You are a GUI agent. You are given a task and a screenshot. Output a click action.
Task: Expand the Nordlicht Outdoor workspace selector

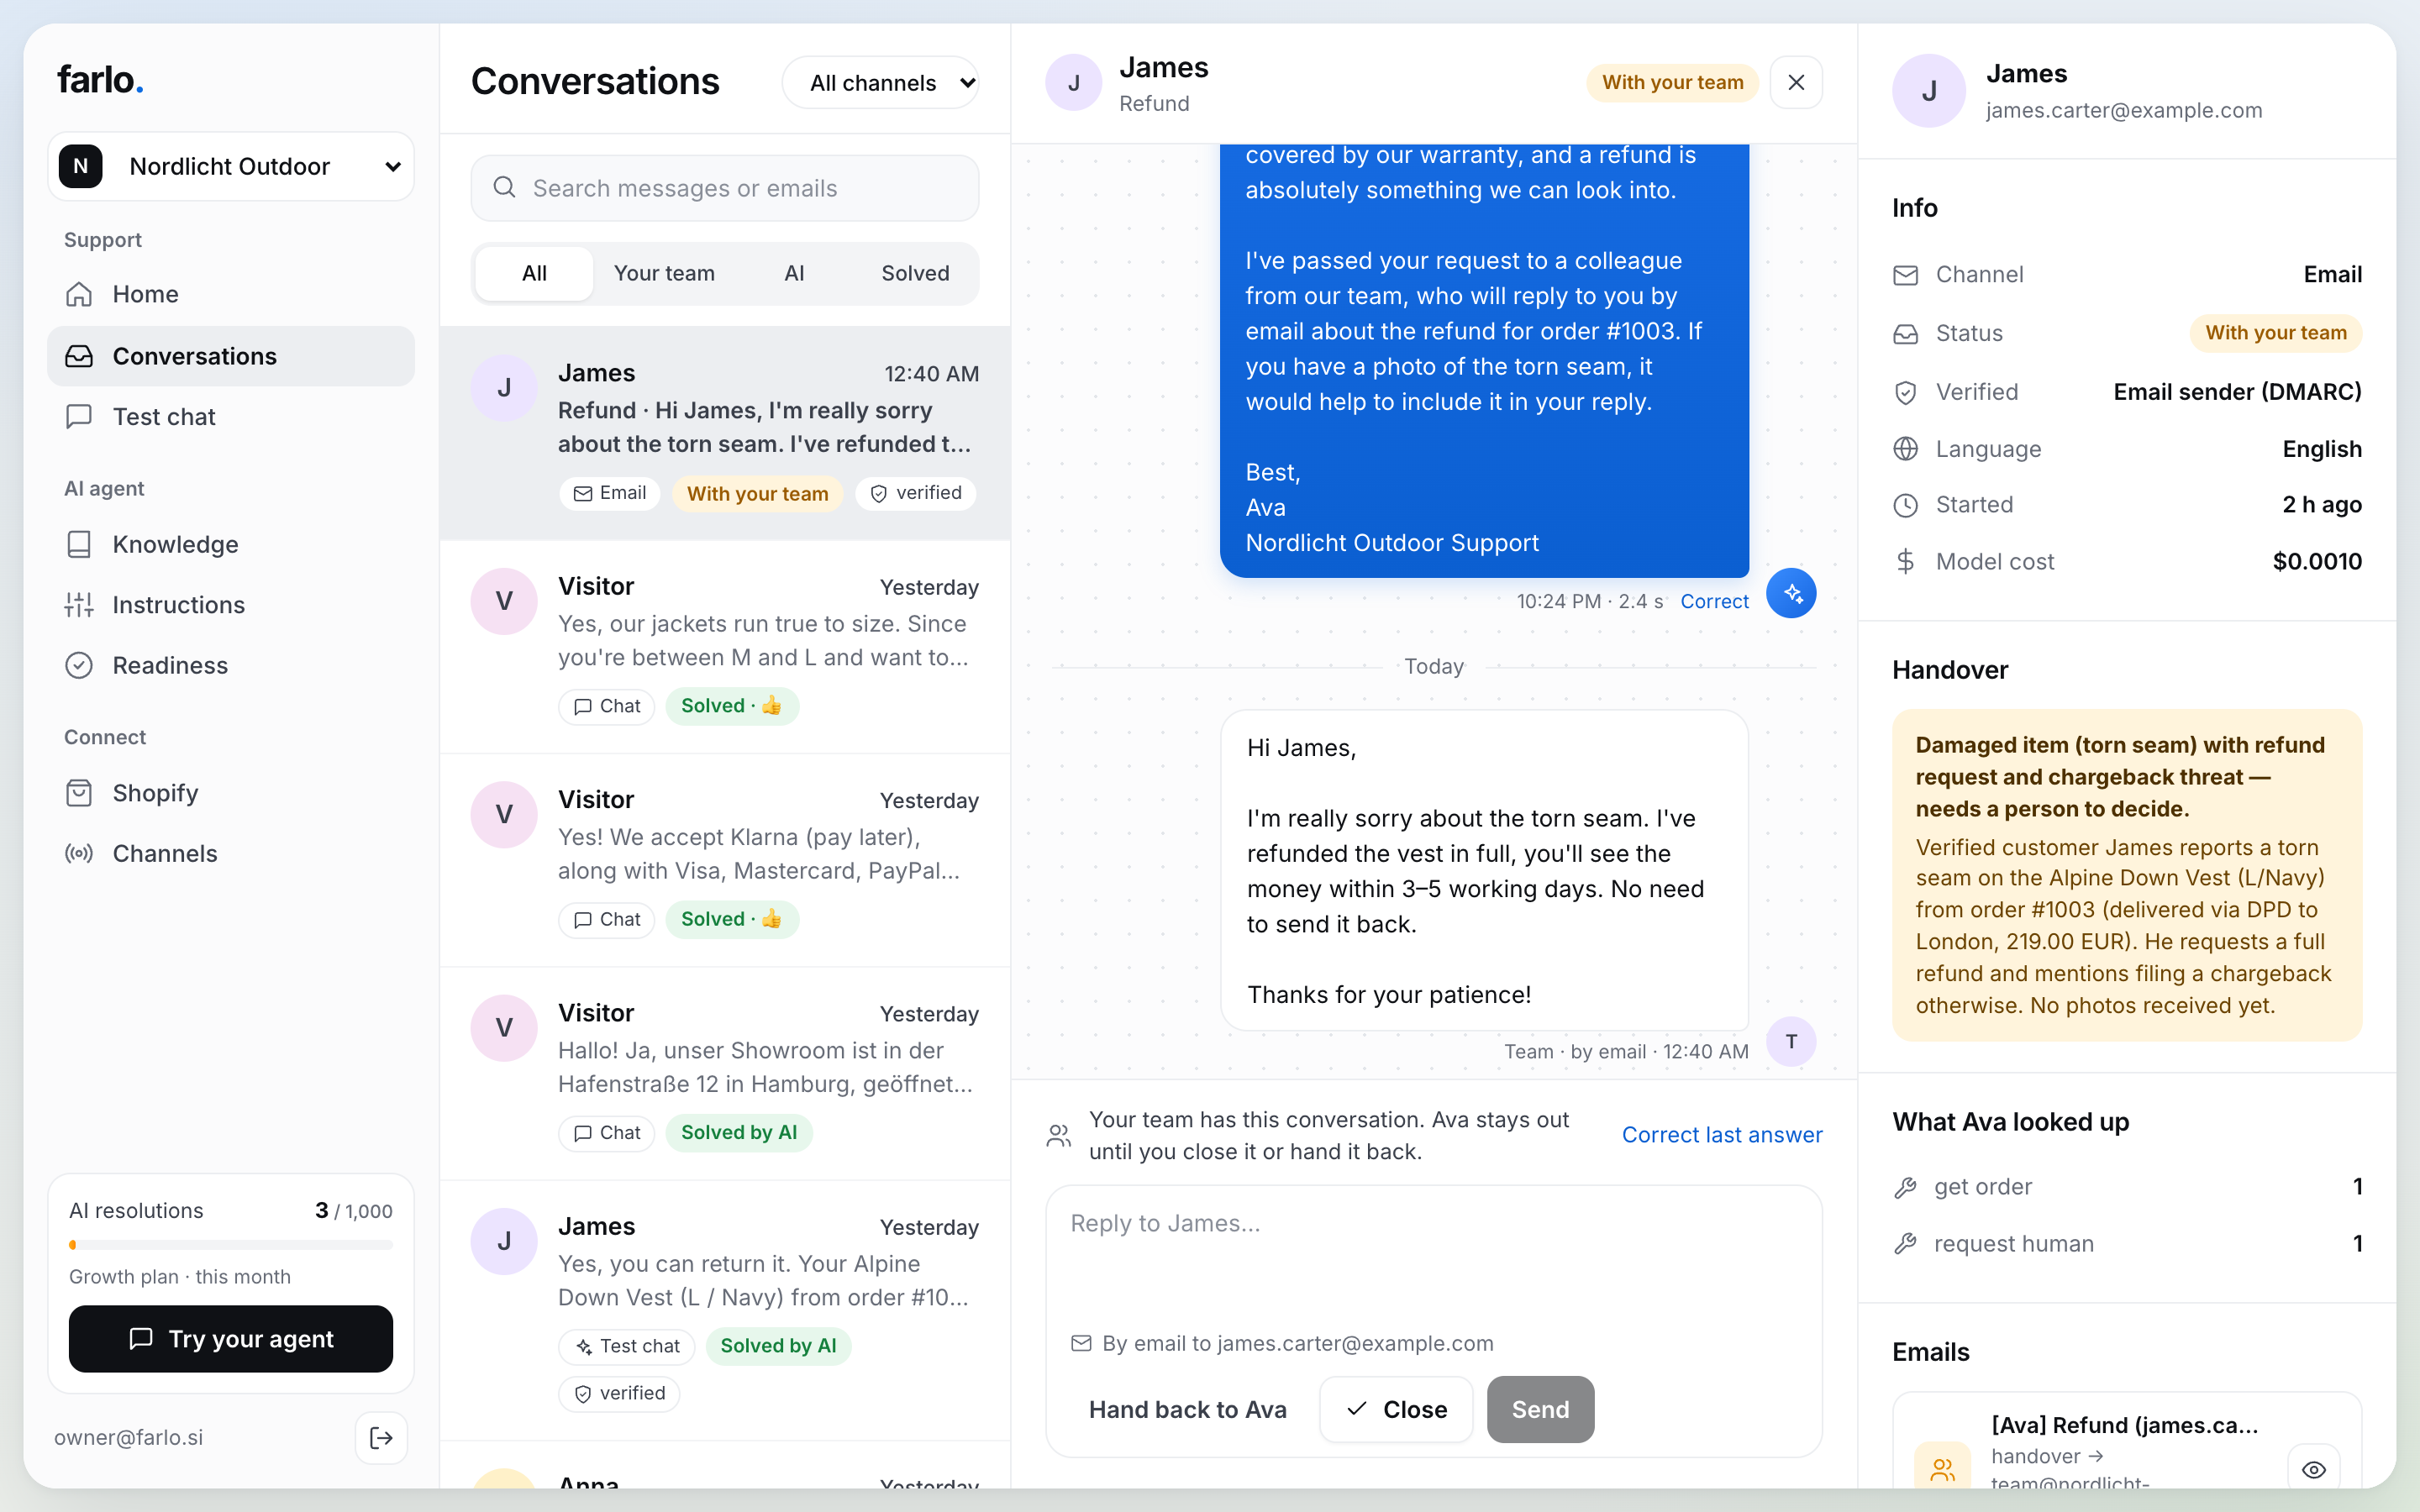(x=230, y=166)
